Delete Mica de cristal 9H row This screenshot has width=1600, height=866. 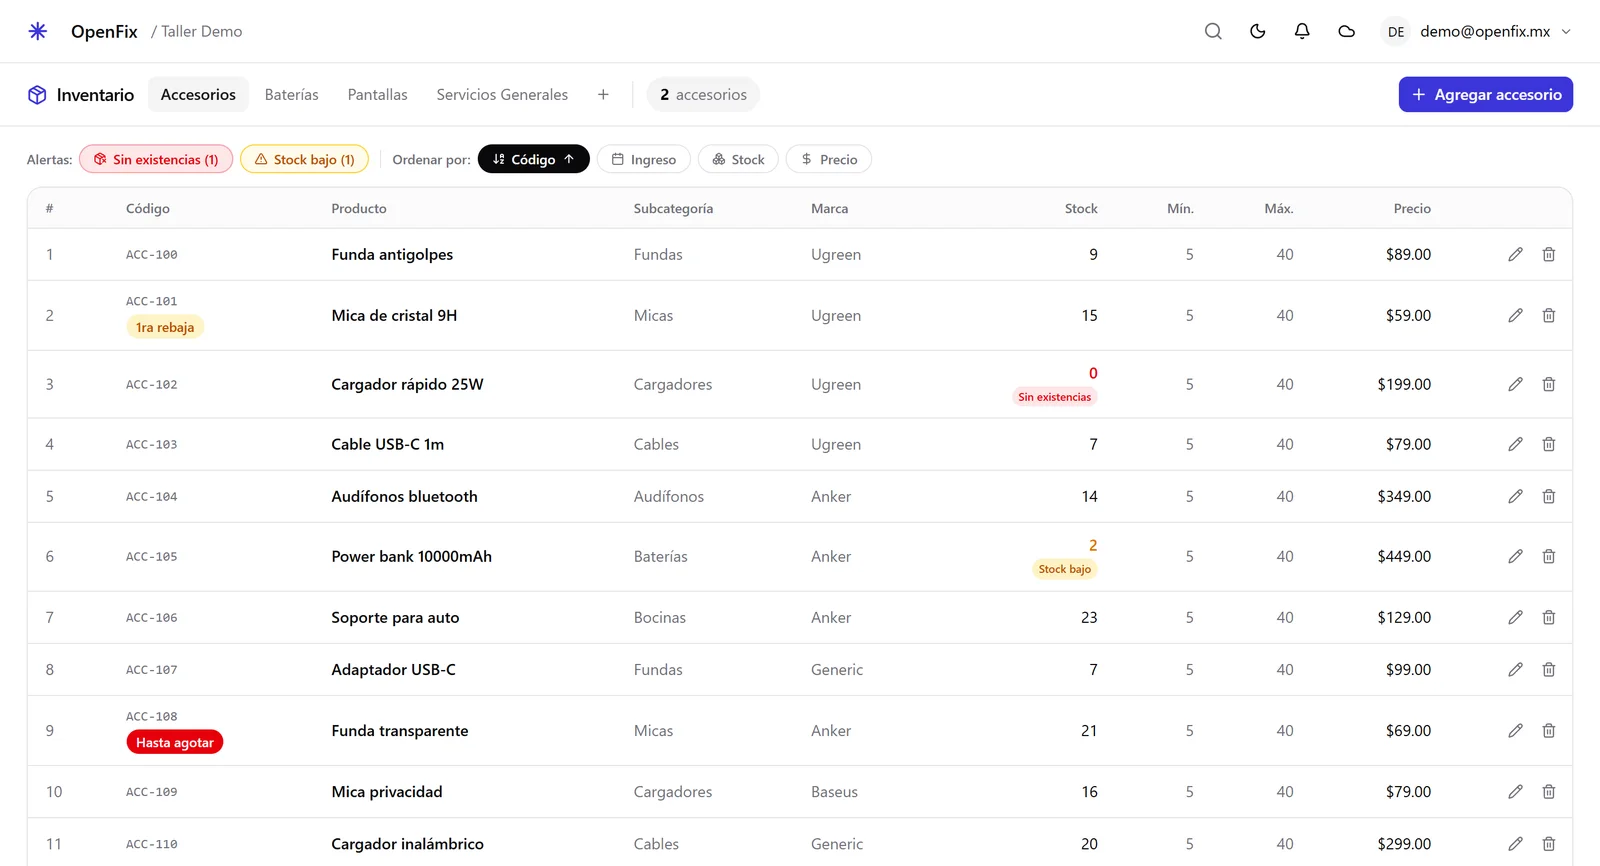coord(1549,315)
